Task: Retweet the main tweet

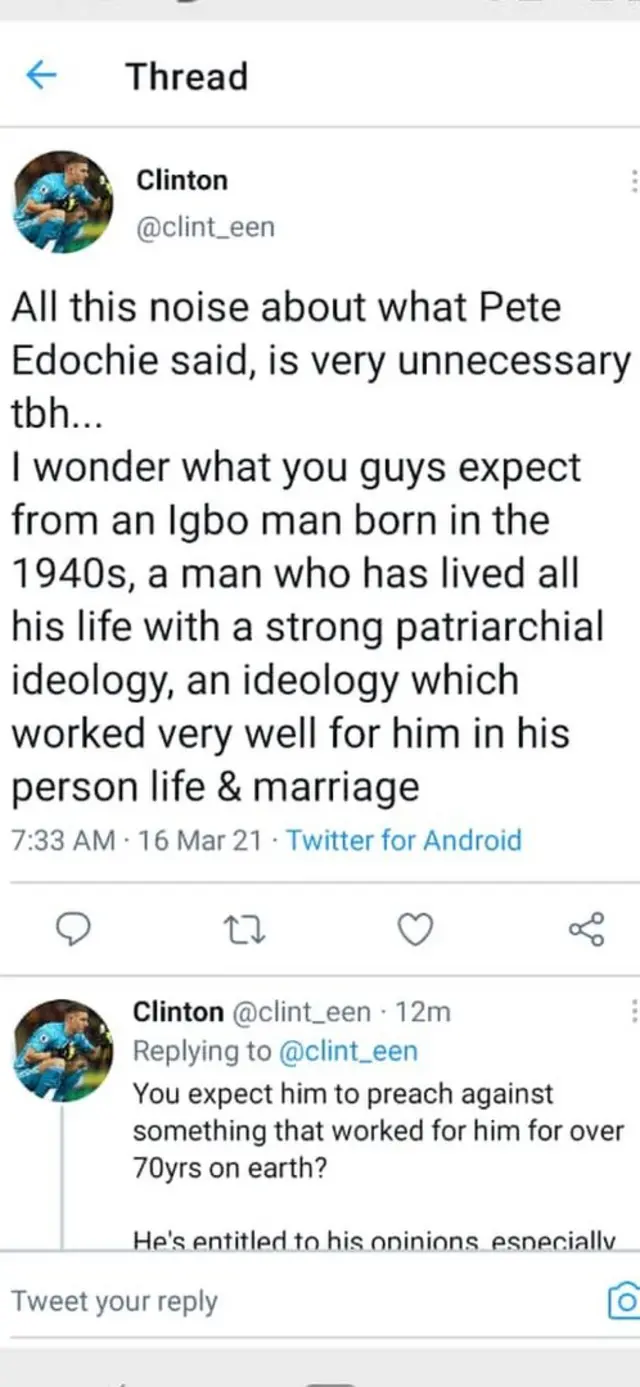Action: click(242, 929)
